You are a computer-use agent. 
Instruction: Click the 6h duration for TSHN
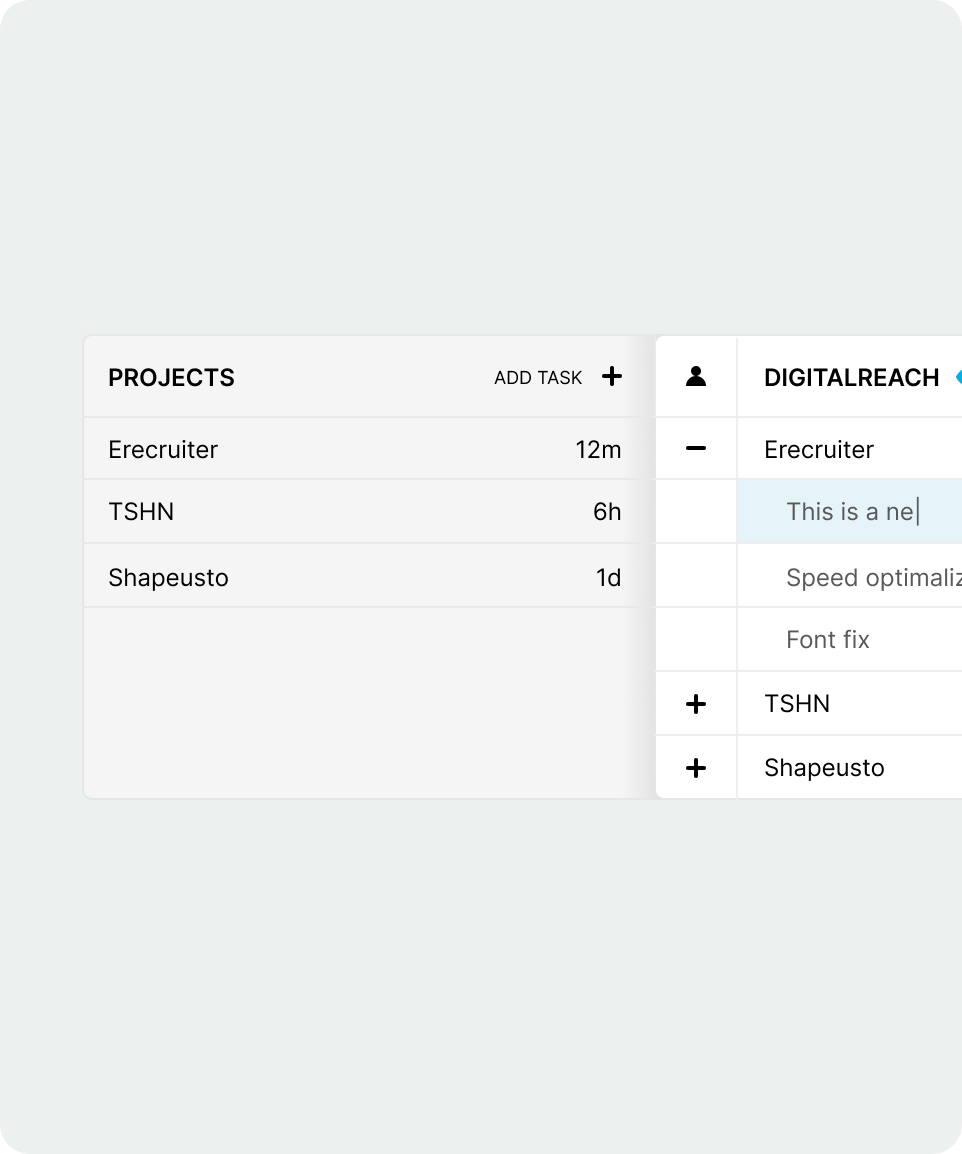[x=607, y=512]
